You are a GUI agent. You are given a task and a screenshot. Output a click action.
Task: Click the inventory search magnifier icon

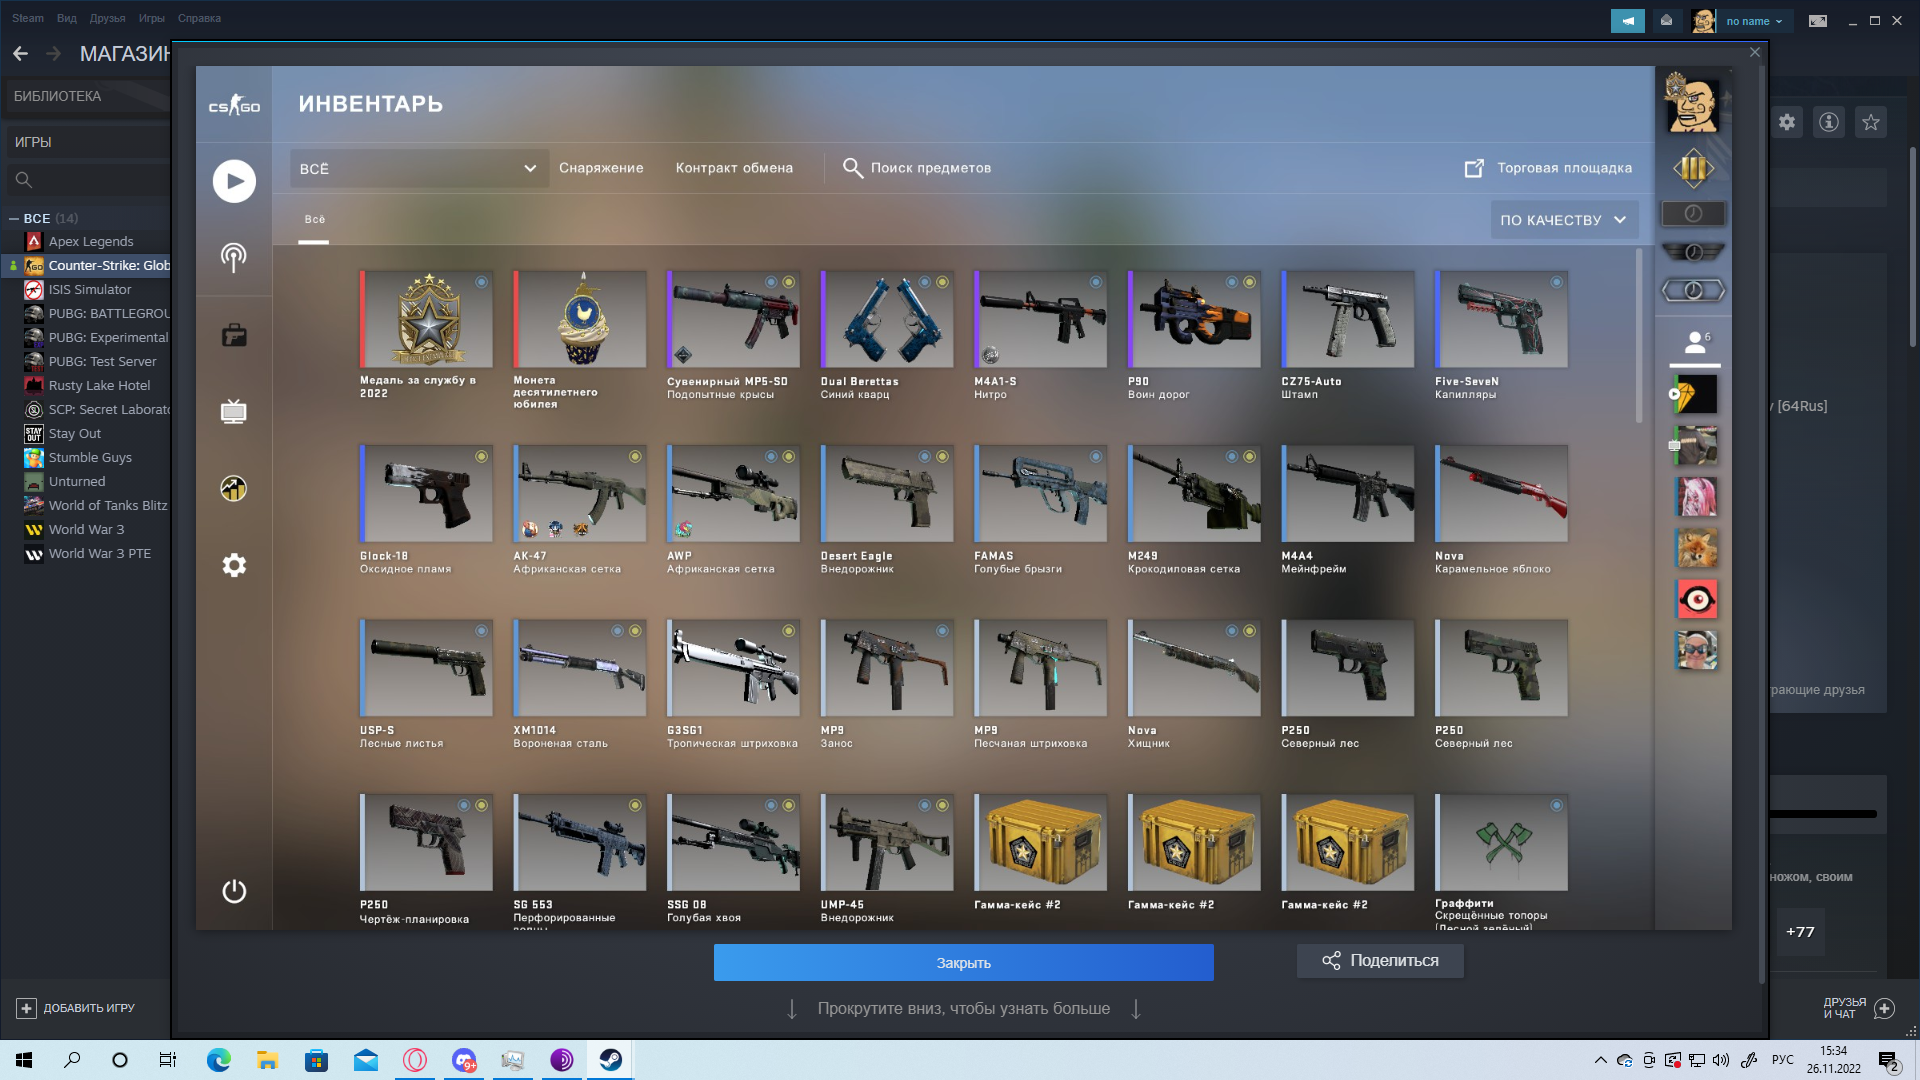(852, 168)
